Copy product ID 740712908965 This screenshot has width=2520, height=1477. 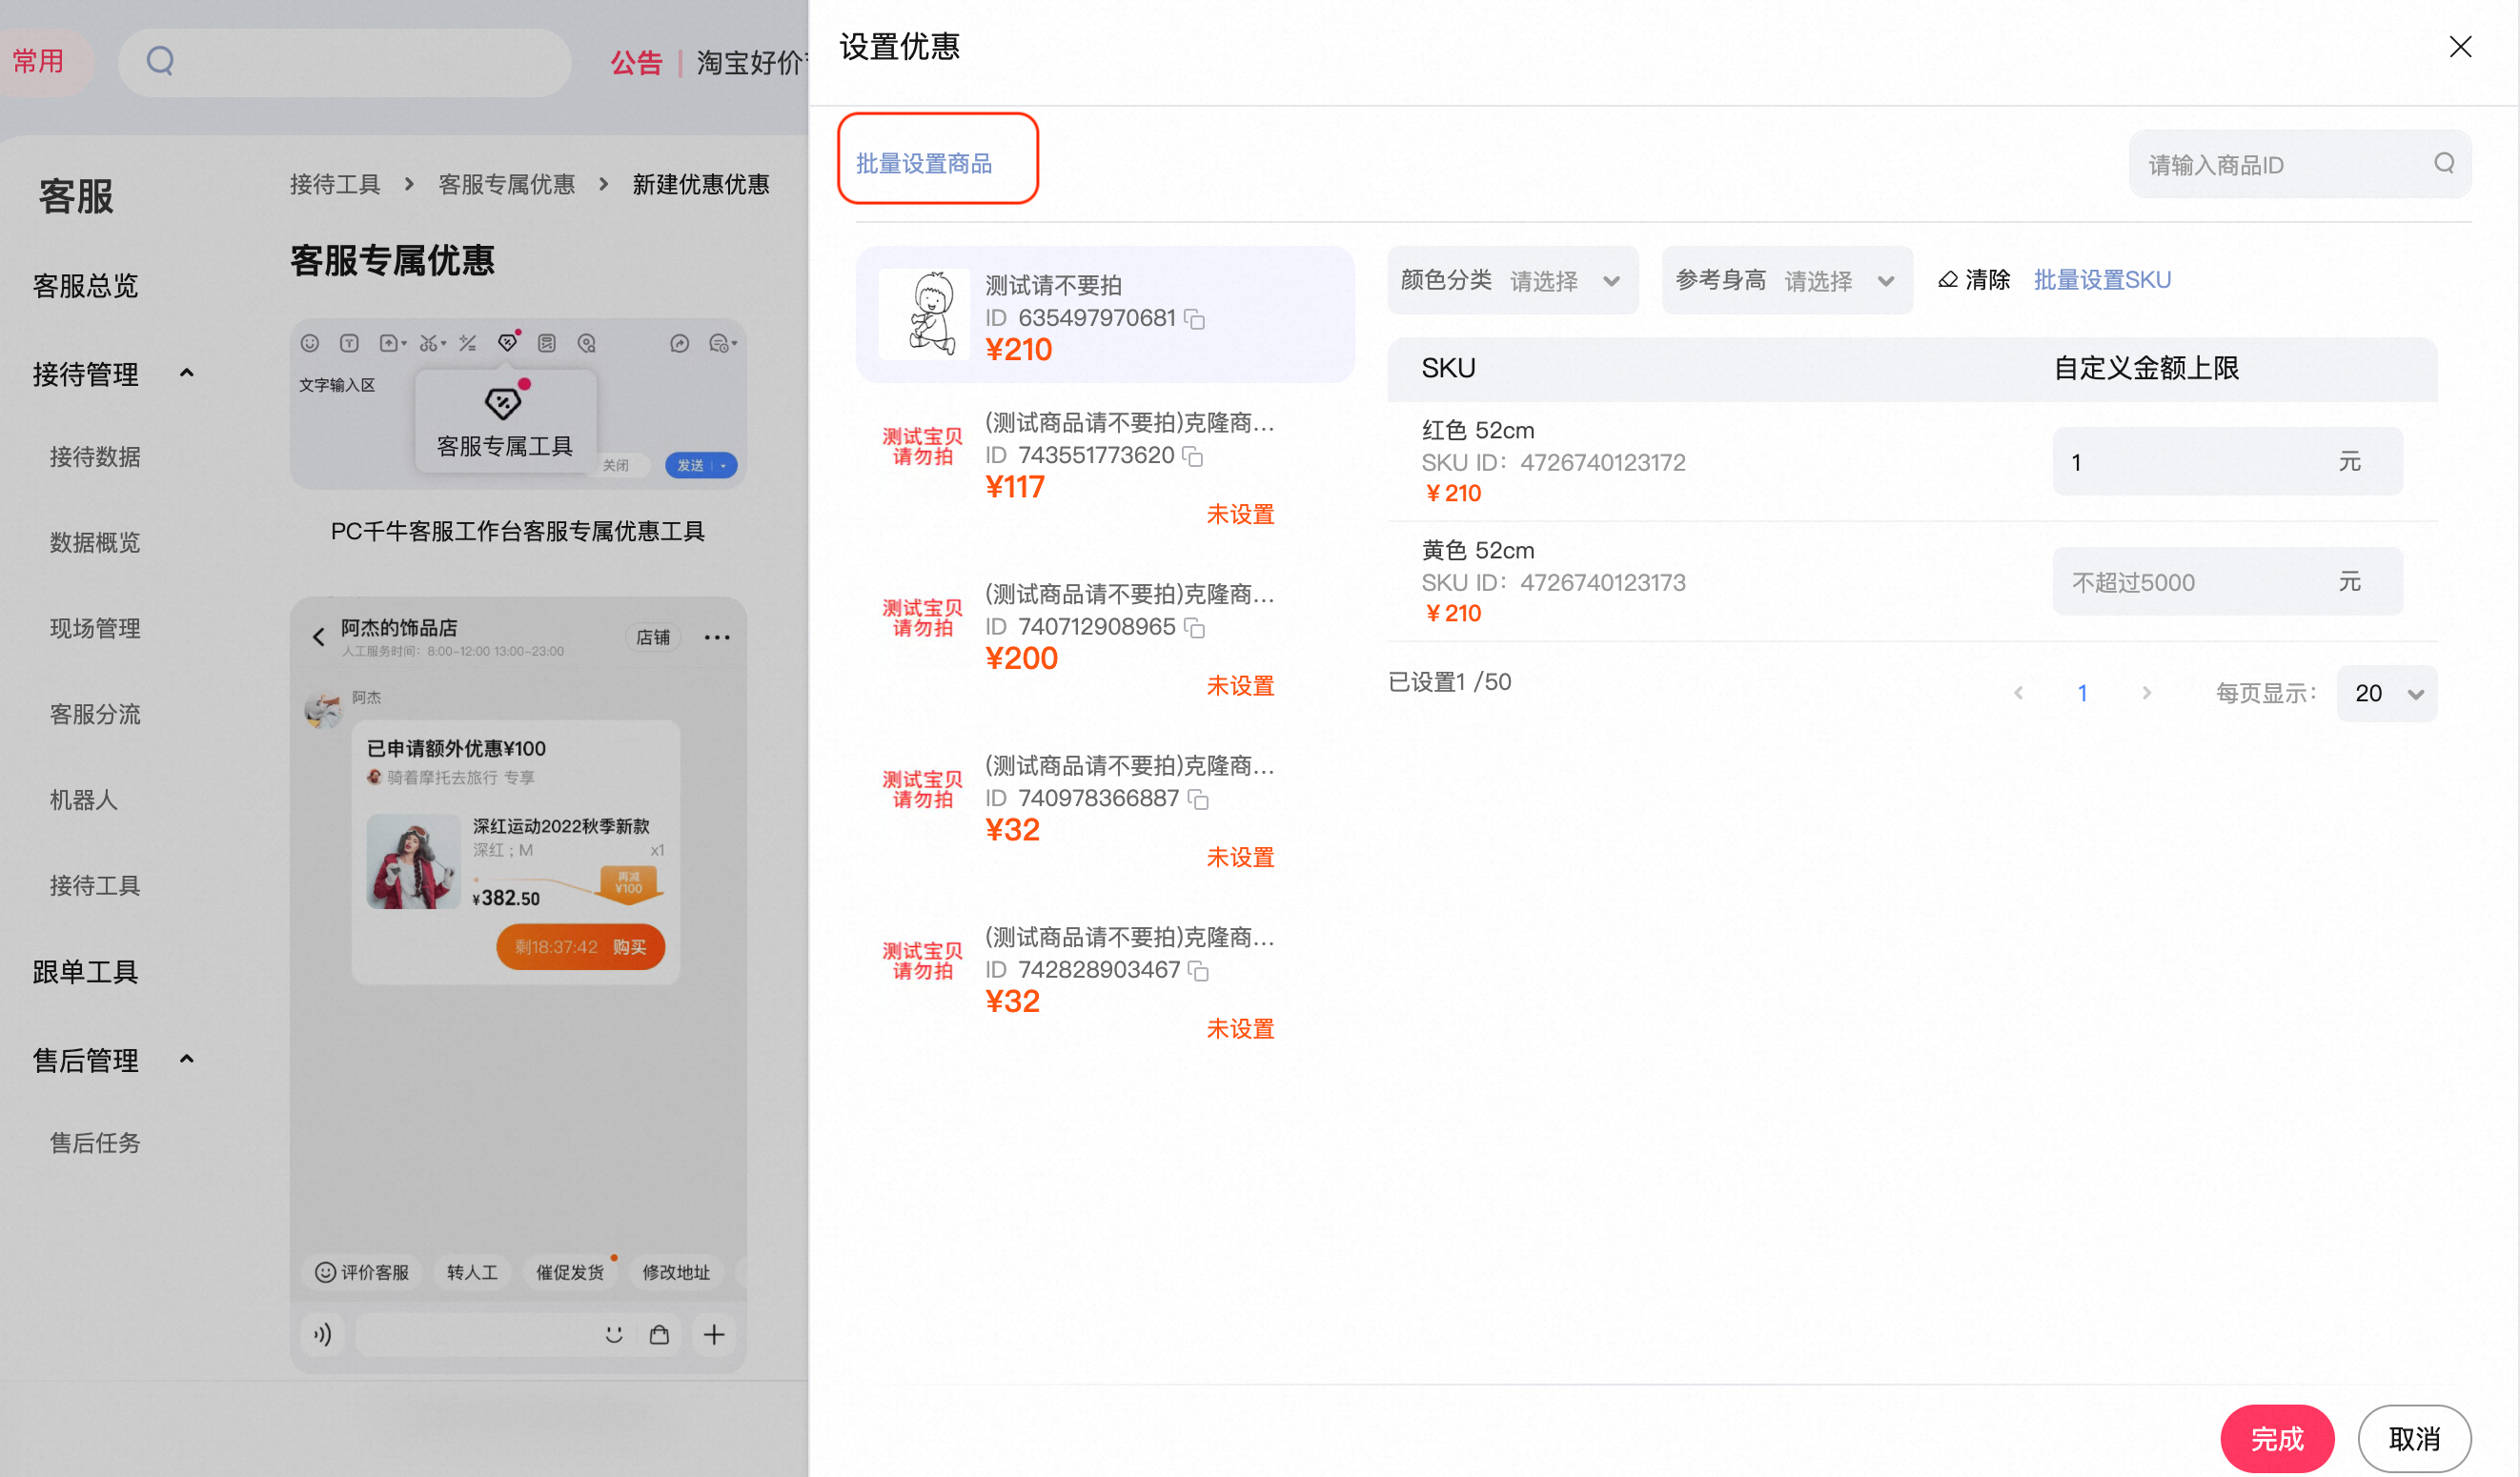pyautogui.click(x=1194, y=627)
